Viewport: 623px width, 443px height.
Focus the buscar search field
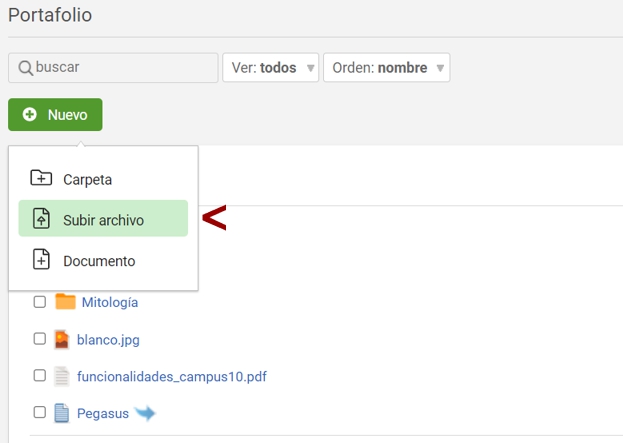coord(120,68)
